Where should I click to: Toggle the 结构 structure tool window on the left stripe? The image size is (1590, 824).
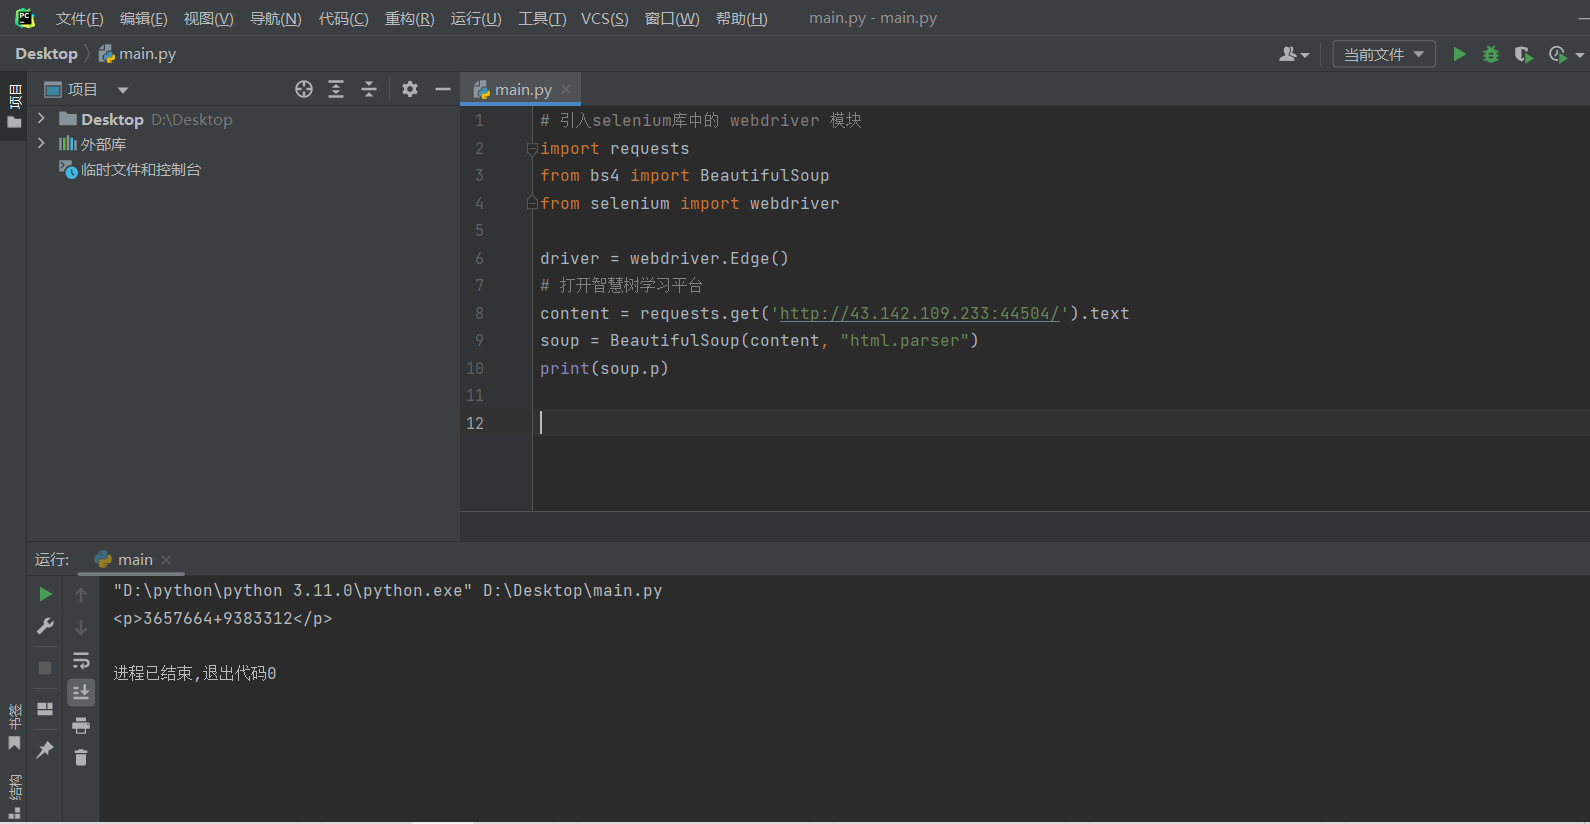(x=14, y=796)
